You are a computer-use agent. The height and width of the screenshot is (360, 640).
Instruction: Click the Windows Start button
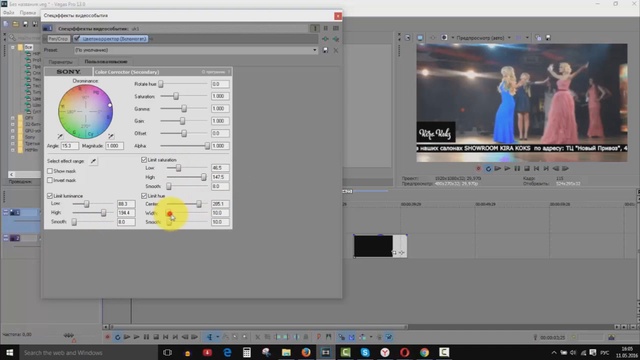click(x=9, y=352)
